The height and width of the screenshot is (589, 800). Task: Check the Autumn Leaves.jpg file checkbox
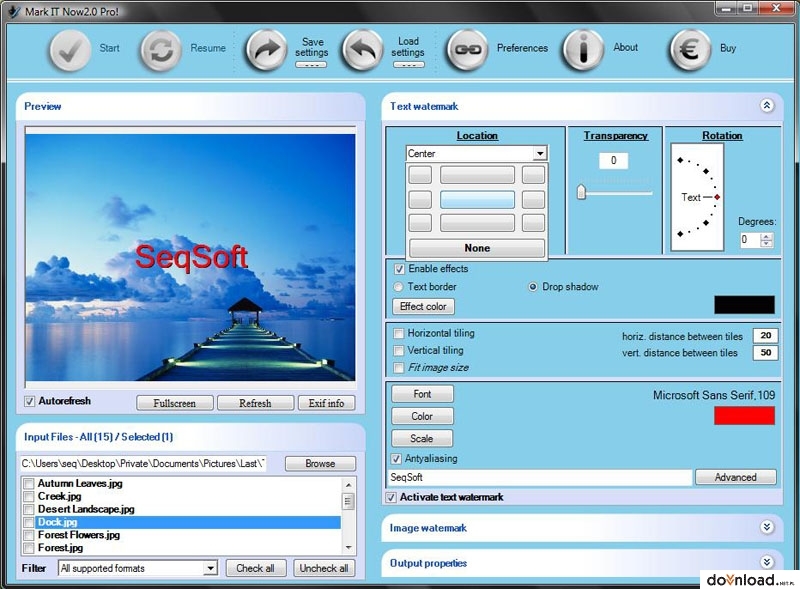(29, 483)
